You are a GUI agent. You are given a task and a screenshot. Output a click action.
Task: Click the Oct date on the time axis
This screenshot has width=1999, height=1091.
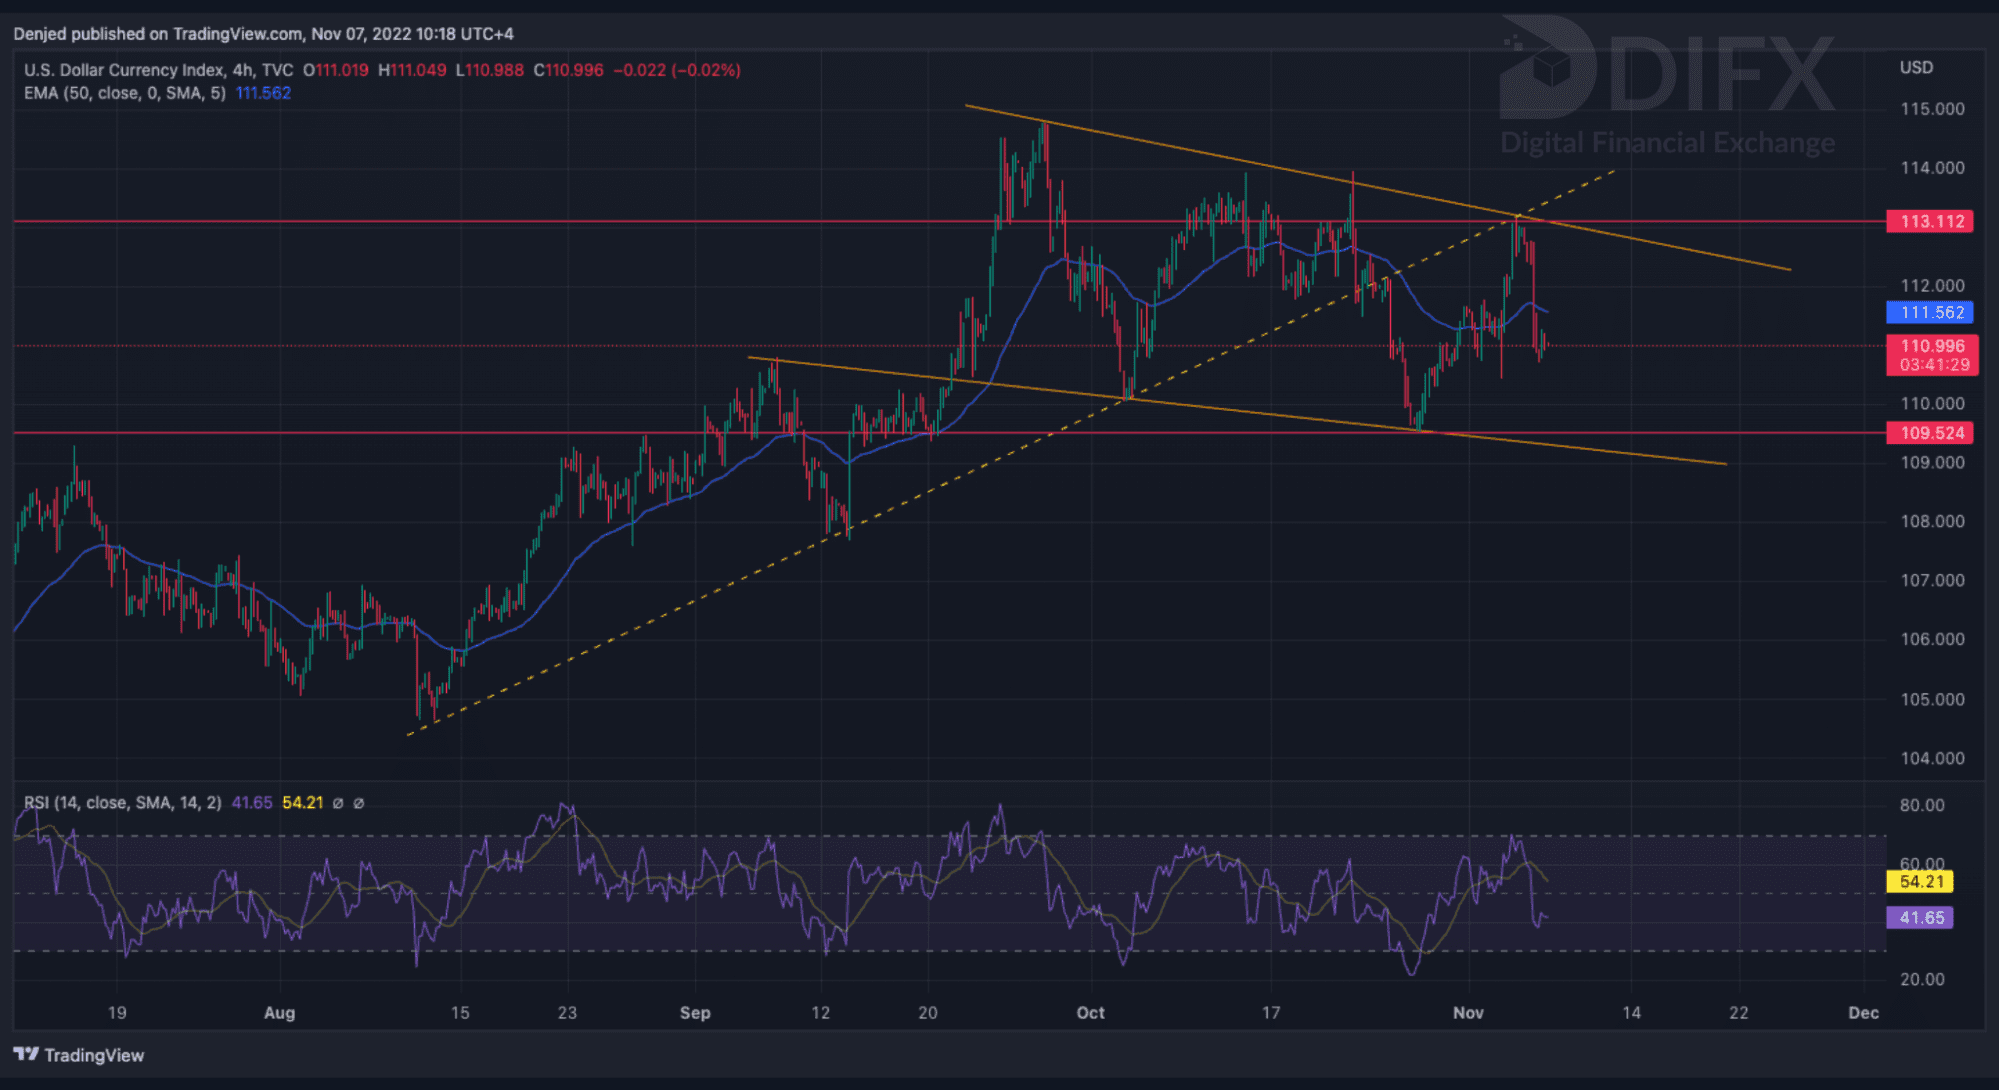pyautogui.click(x=1090, y=1012)
